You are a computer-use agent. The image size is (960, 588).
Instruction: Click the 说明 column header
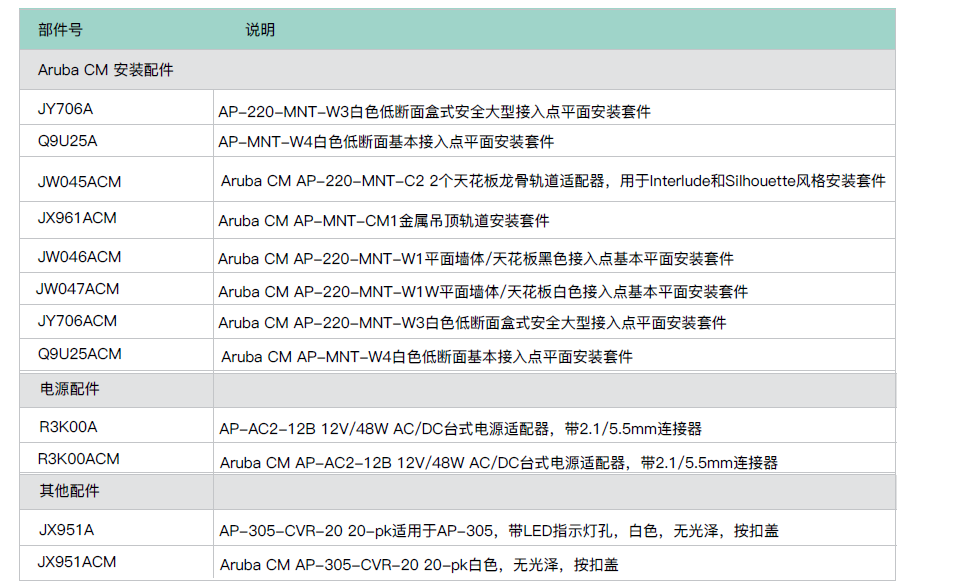tap(260, 29)
